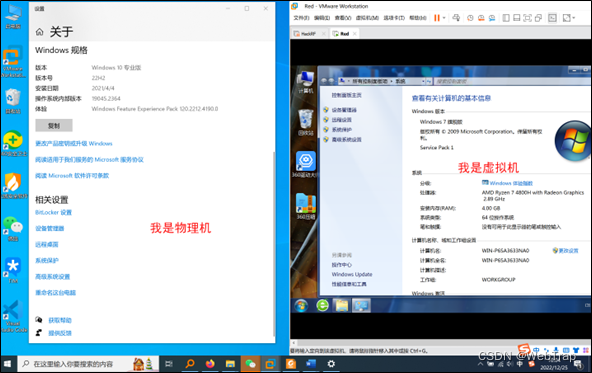The height and width of the screenshot is (373, 592).
Task: Click the Windows 体验指数 link in VM
Action: (511, 183)
